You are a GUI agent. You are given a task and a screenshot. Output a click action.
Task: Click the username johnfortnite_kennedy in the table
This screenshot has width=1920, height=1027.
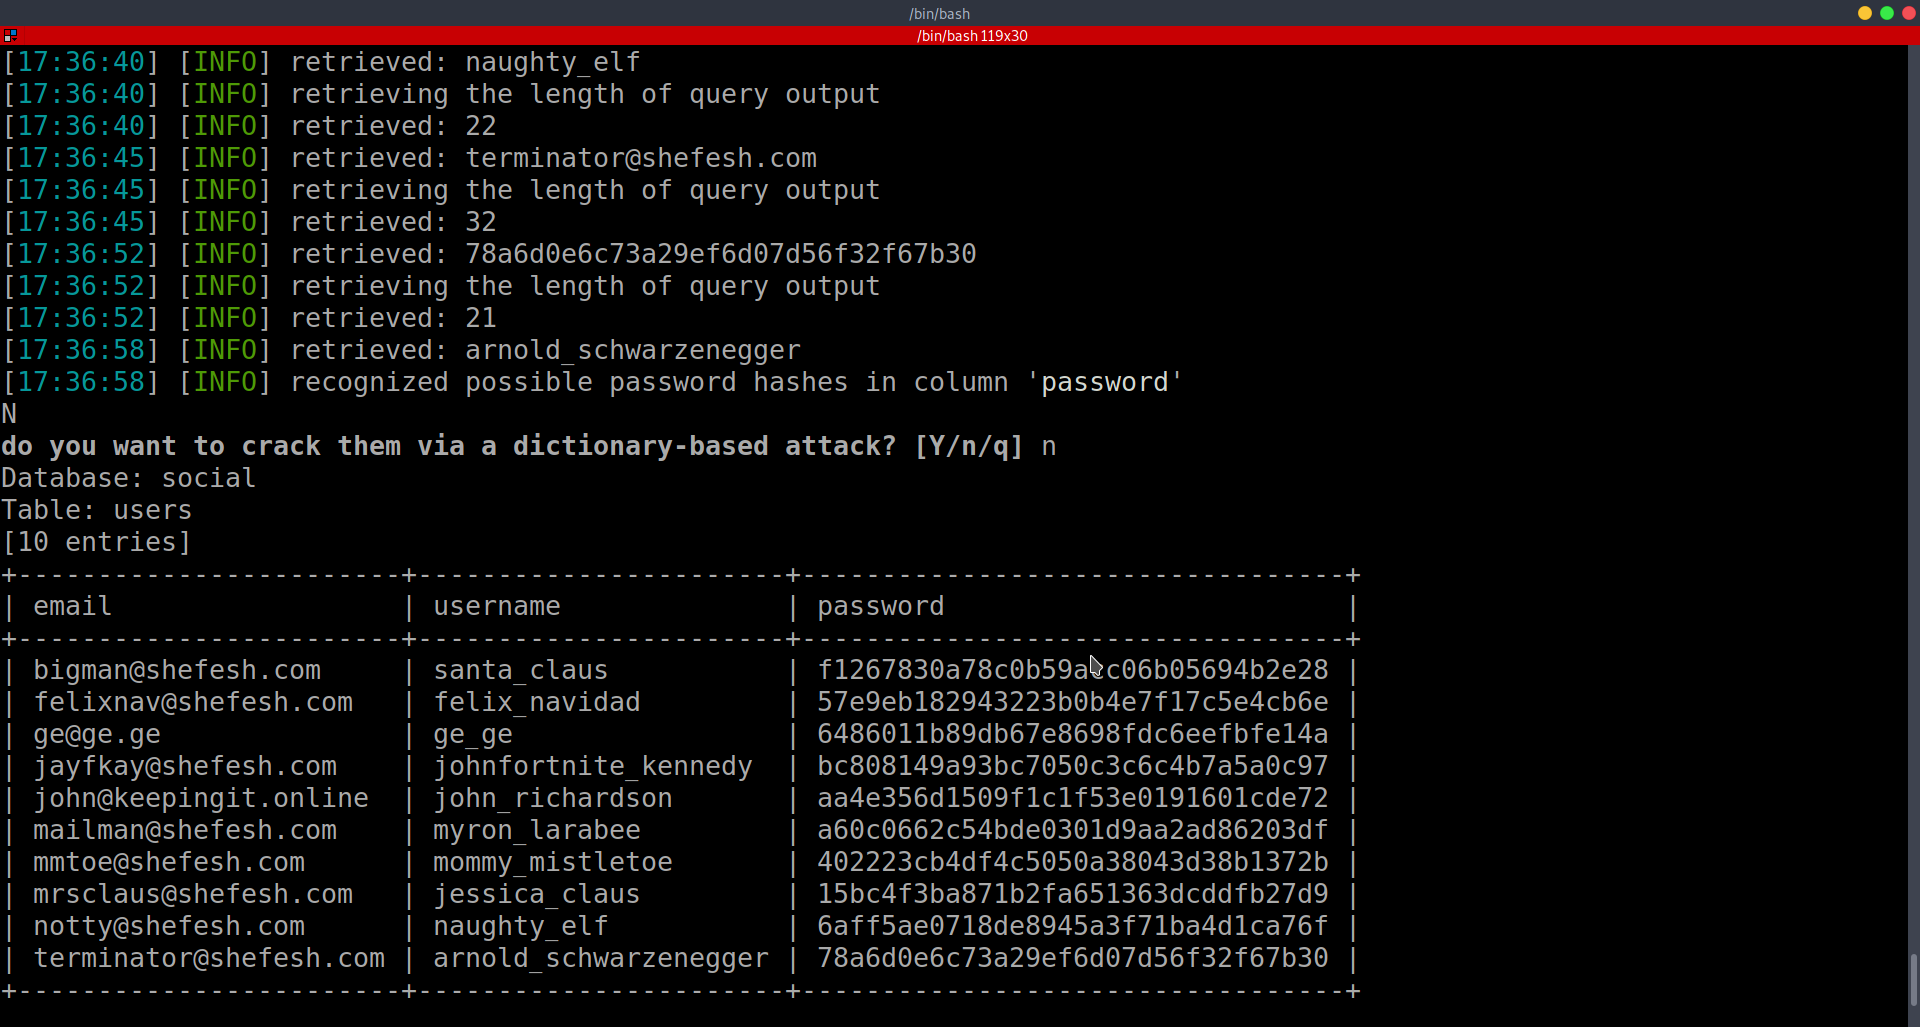pyautogui.click(x=592, y=766)
